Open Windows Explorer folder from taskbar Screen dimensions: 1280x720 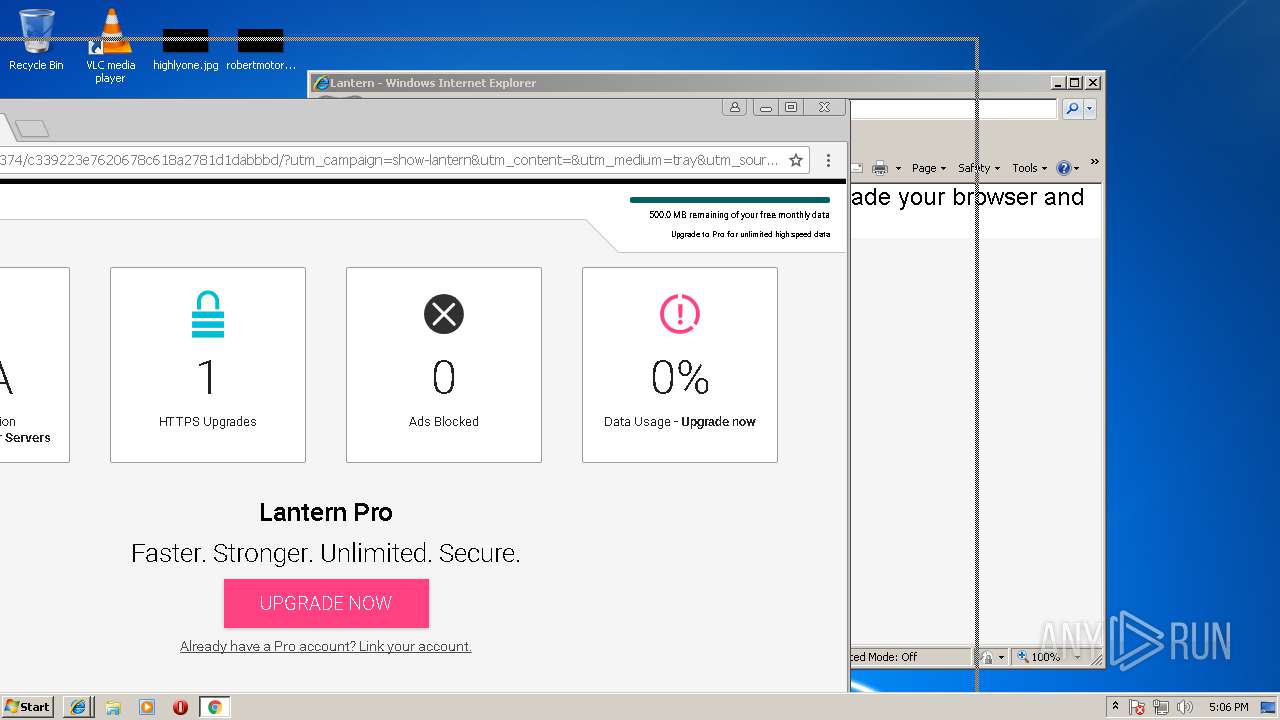pyautogui.click(x=113, y=707)
